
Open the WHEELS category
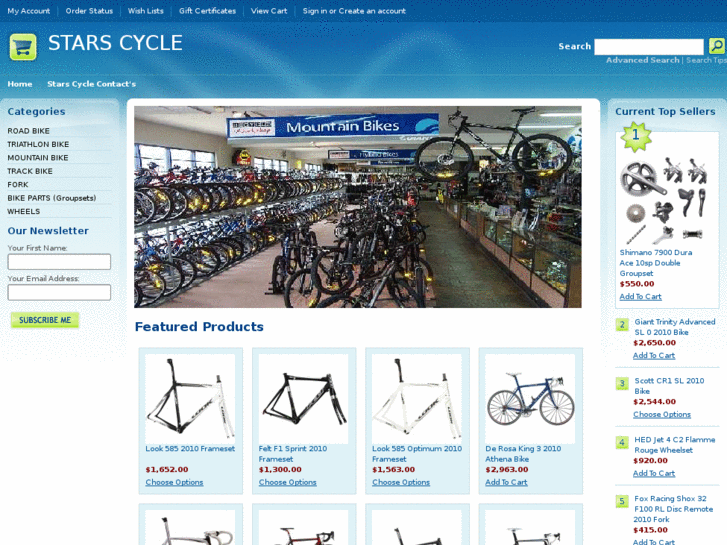[x=24, y=212]
